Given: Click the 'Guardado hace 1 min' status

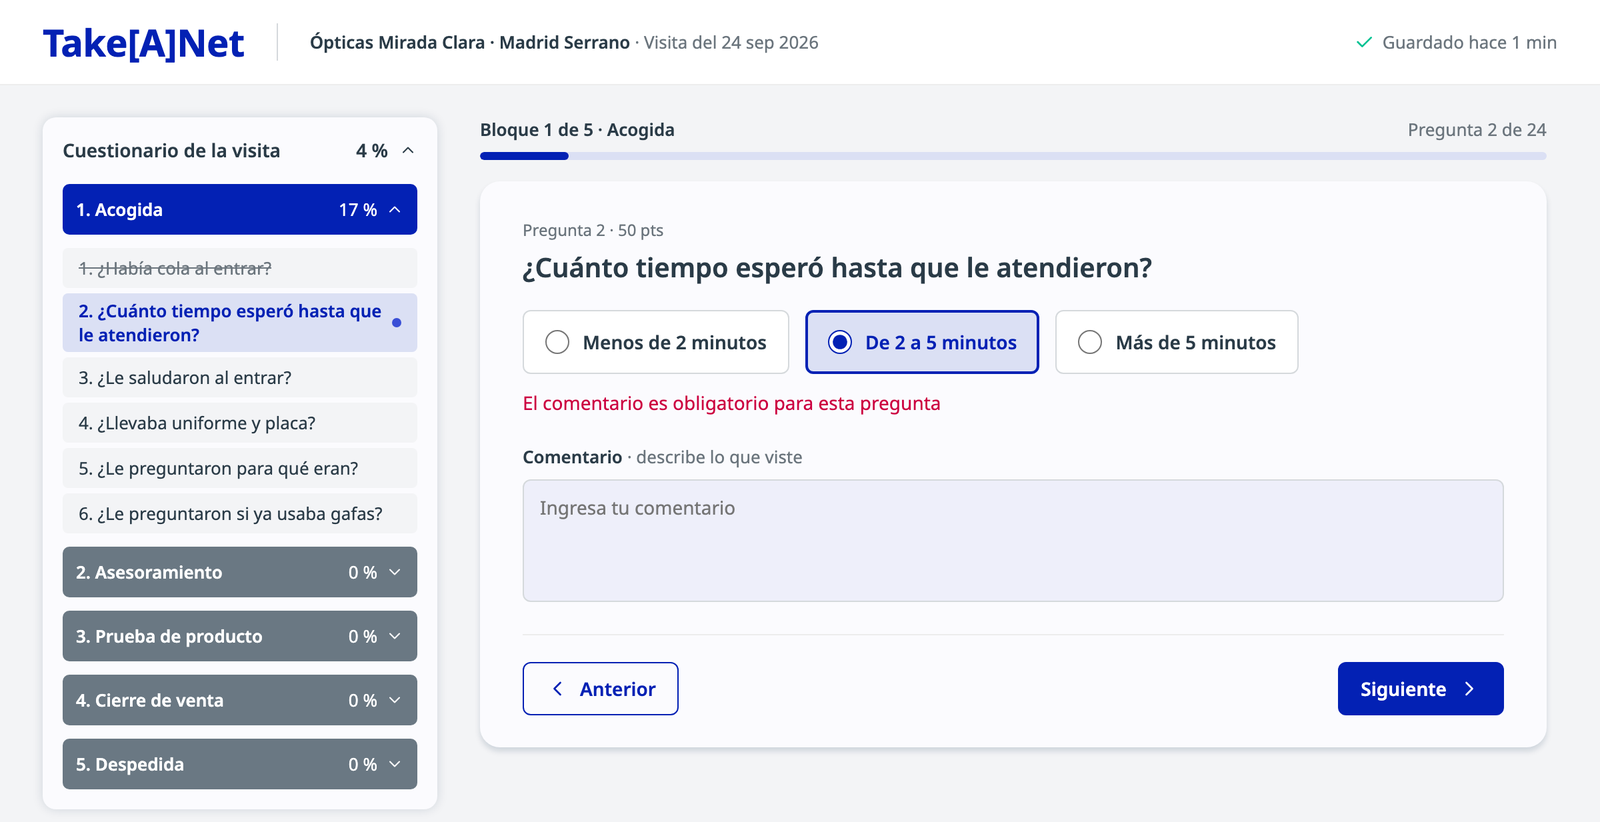Looking at the screenshot, I should (1456, 42).
